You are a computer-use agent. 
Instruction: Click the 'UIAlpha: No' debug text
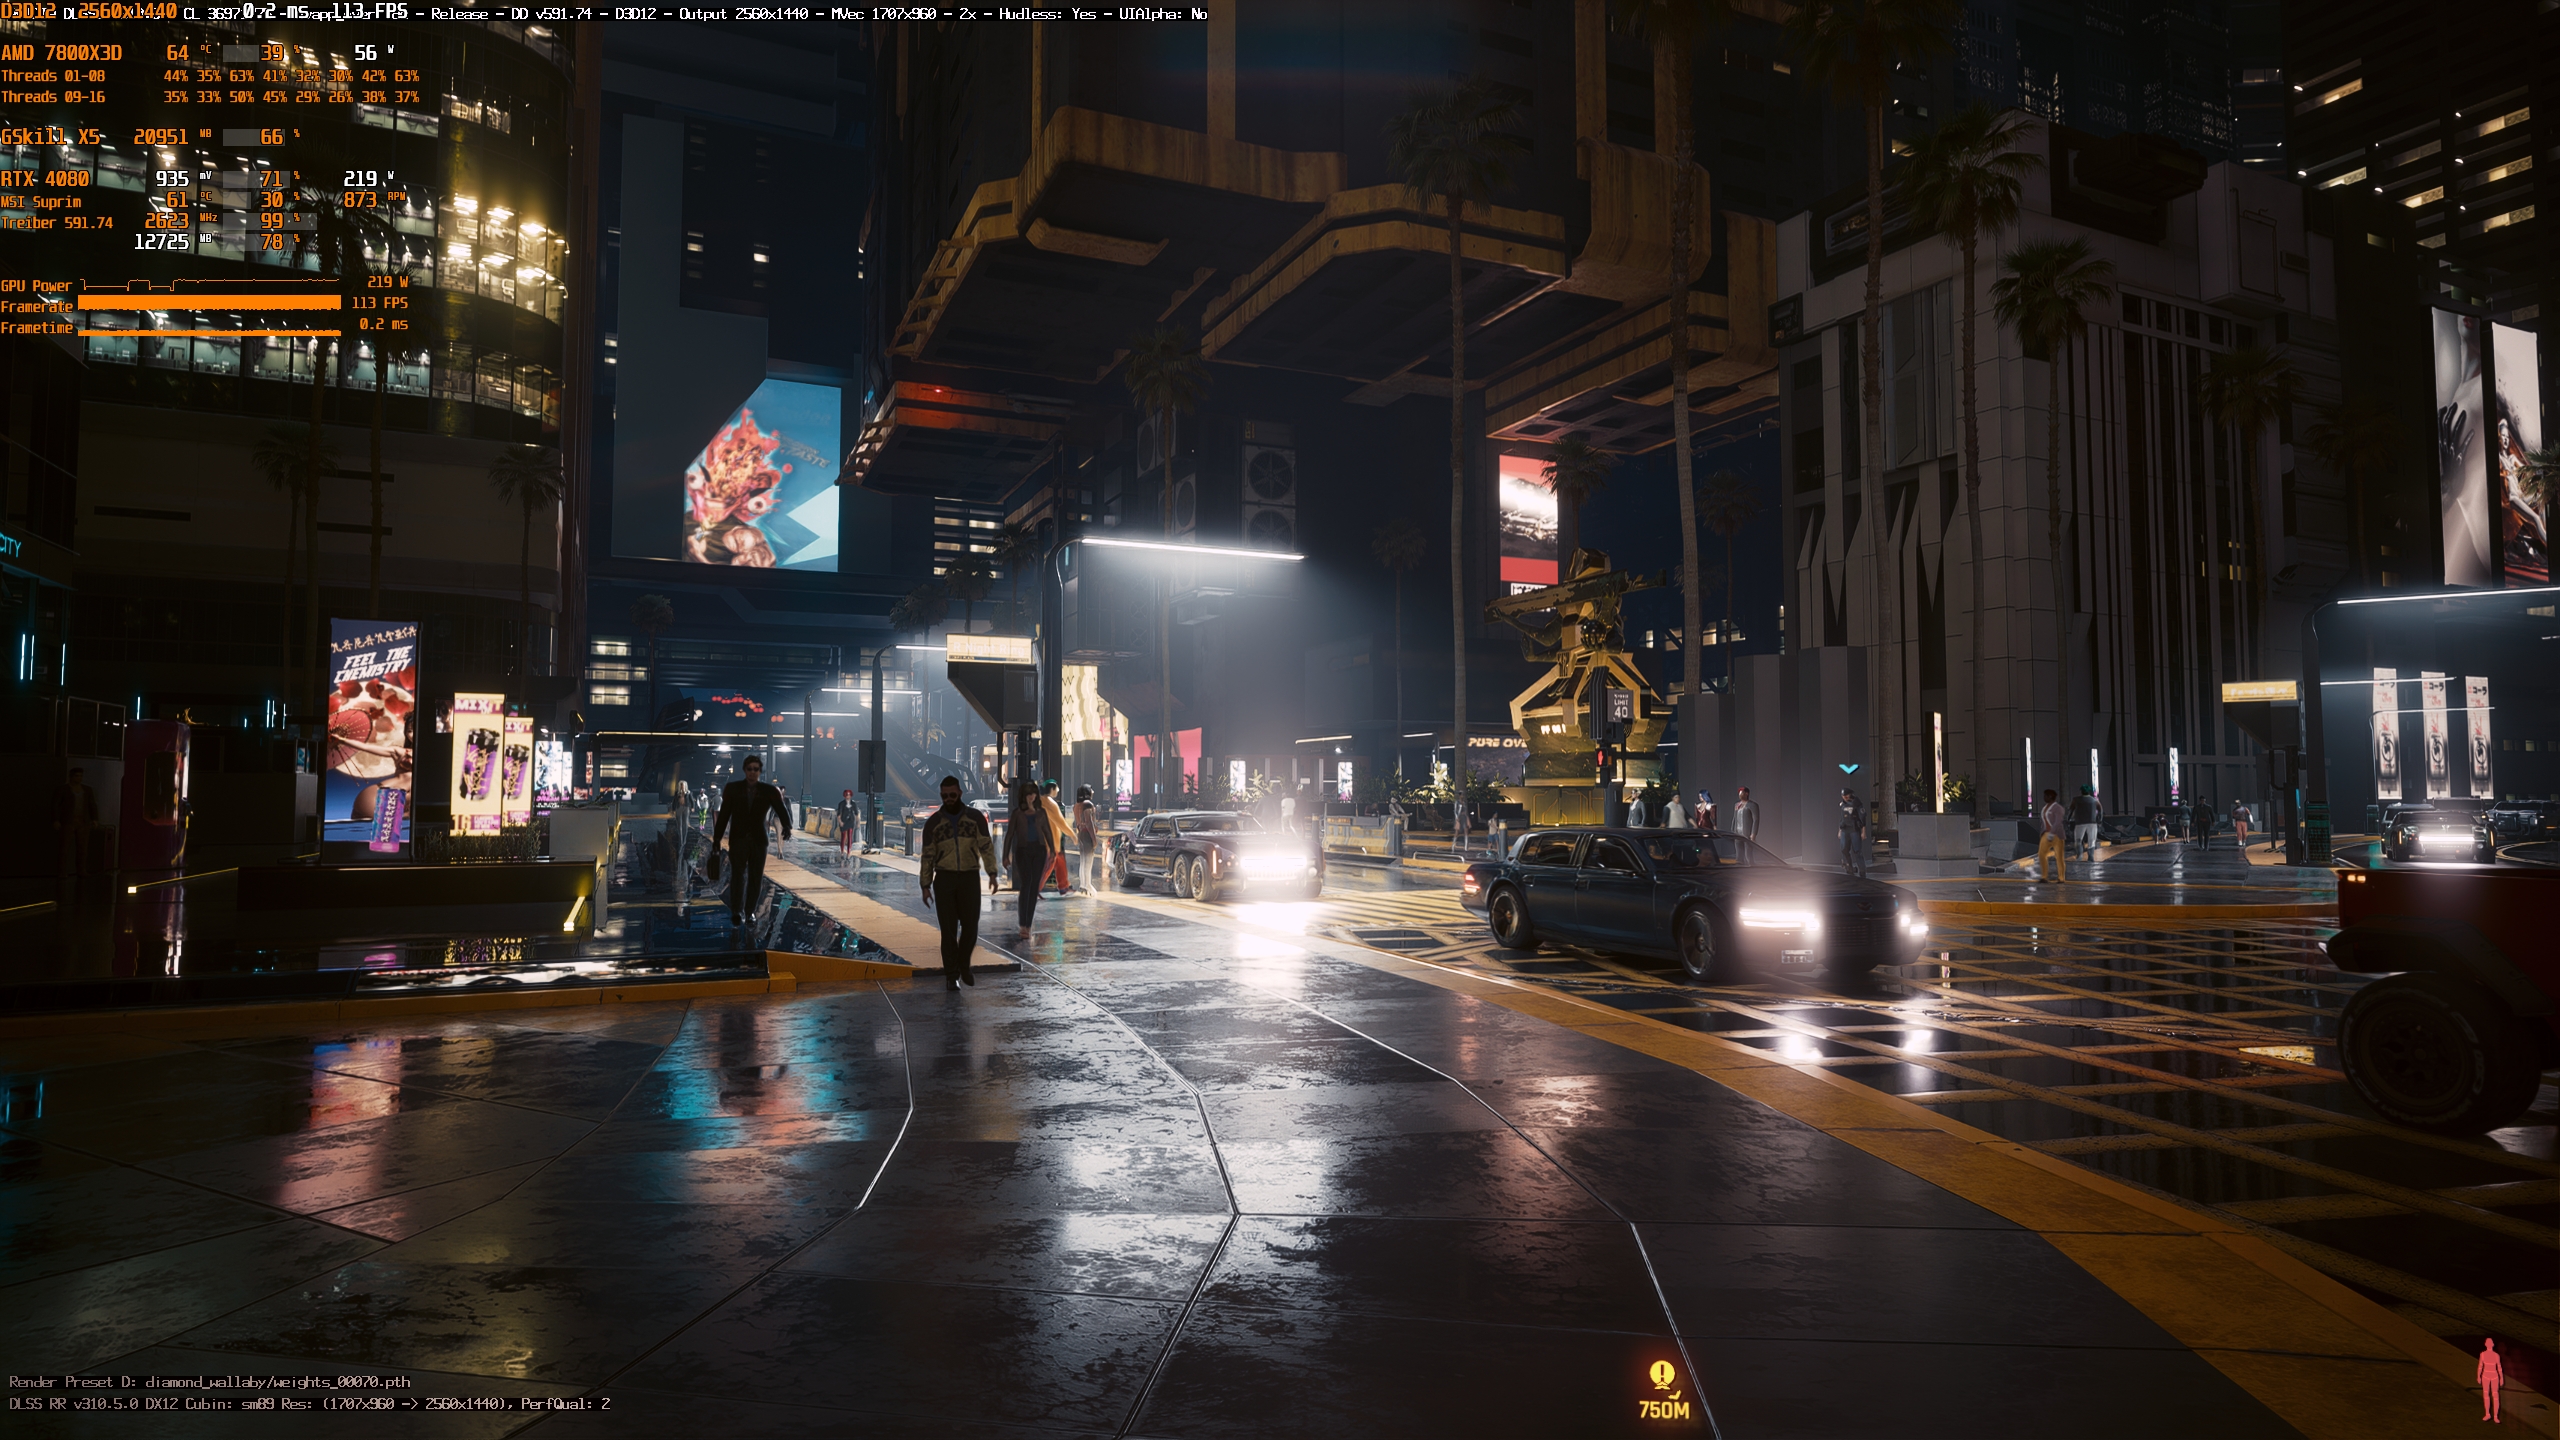pyautogui.click(x=1162, y=14)
